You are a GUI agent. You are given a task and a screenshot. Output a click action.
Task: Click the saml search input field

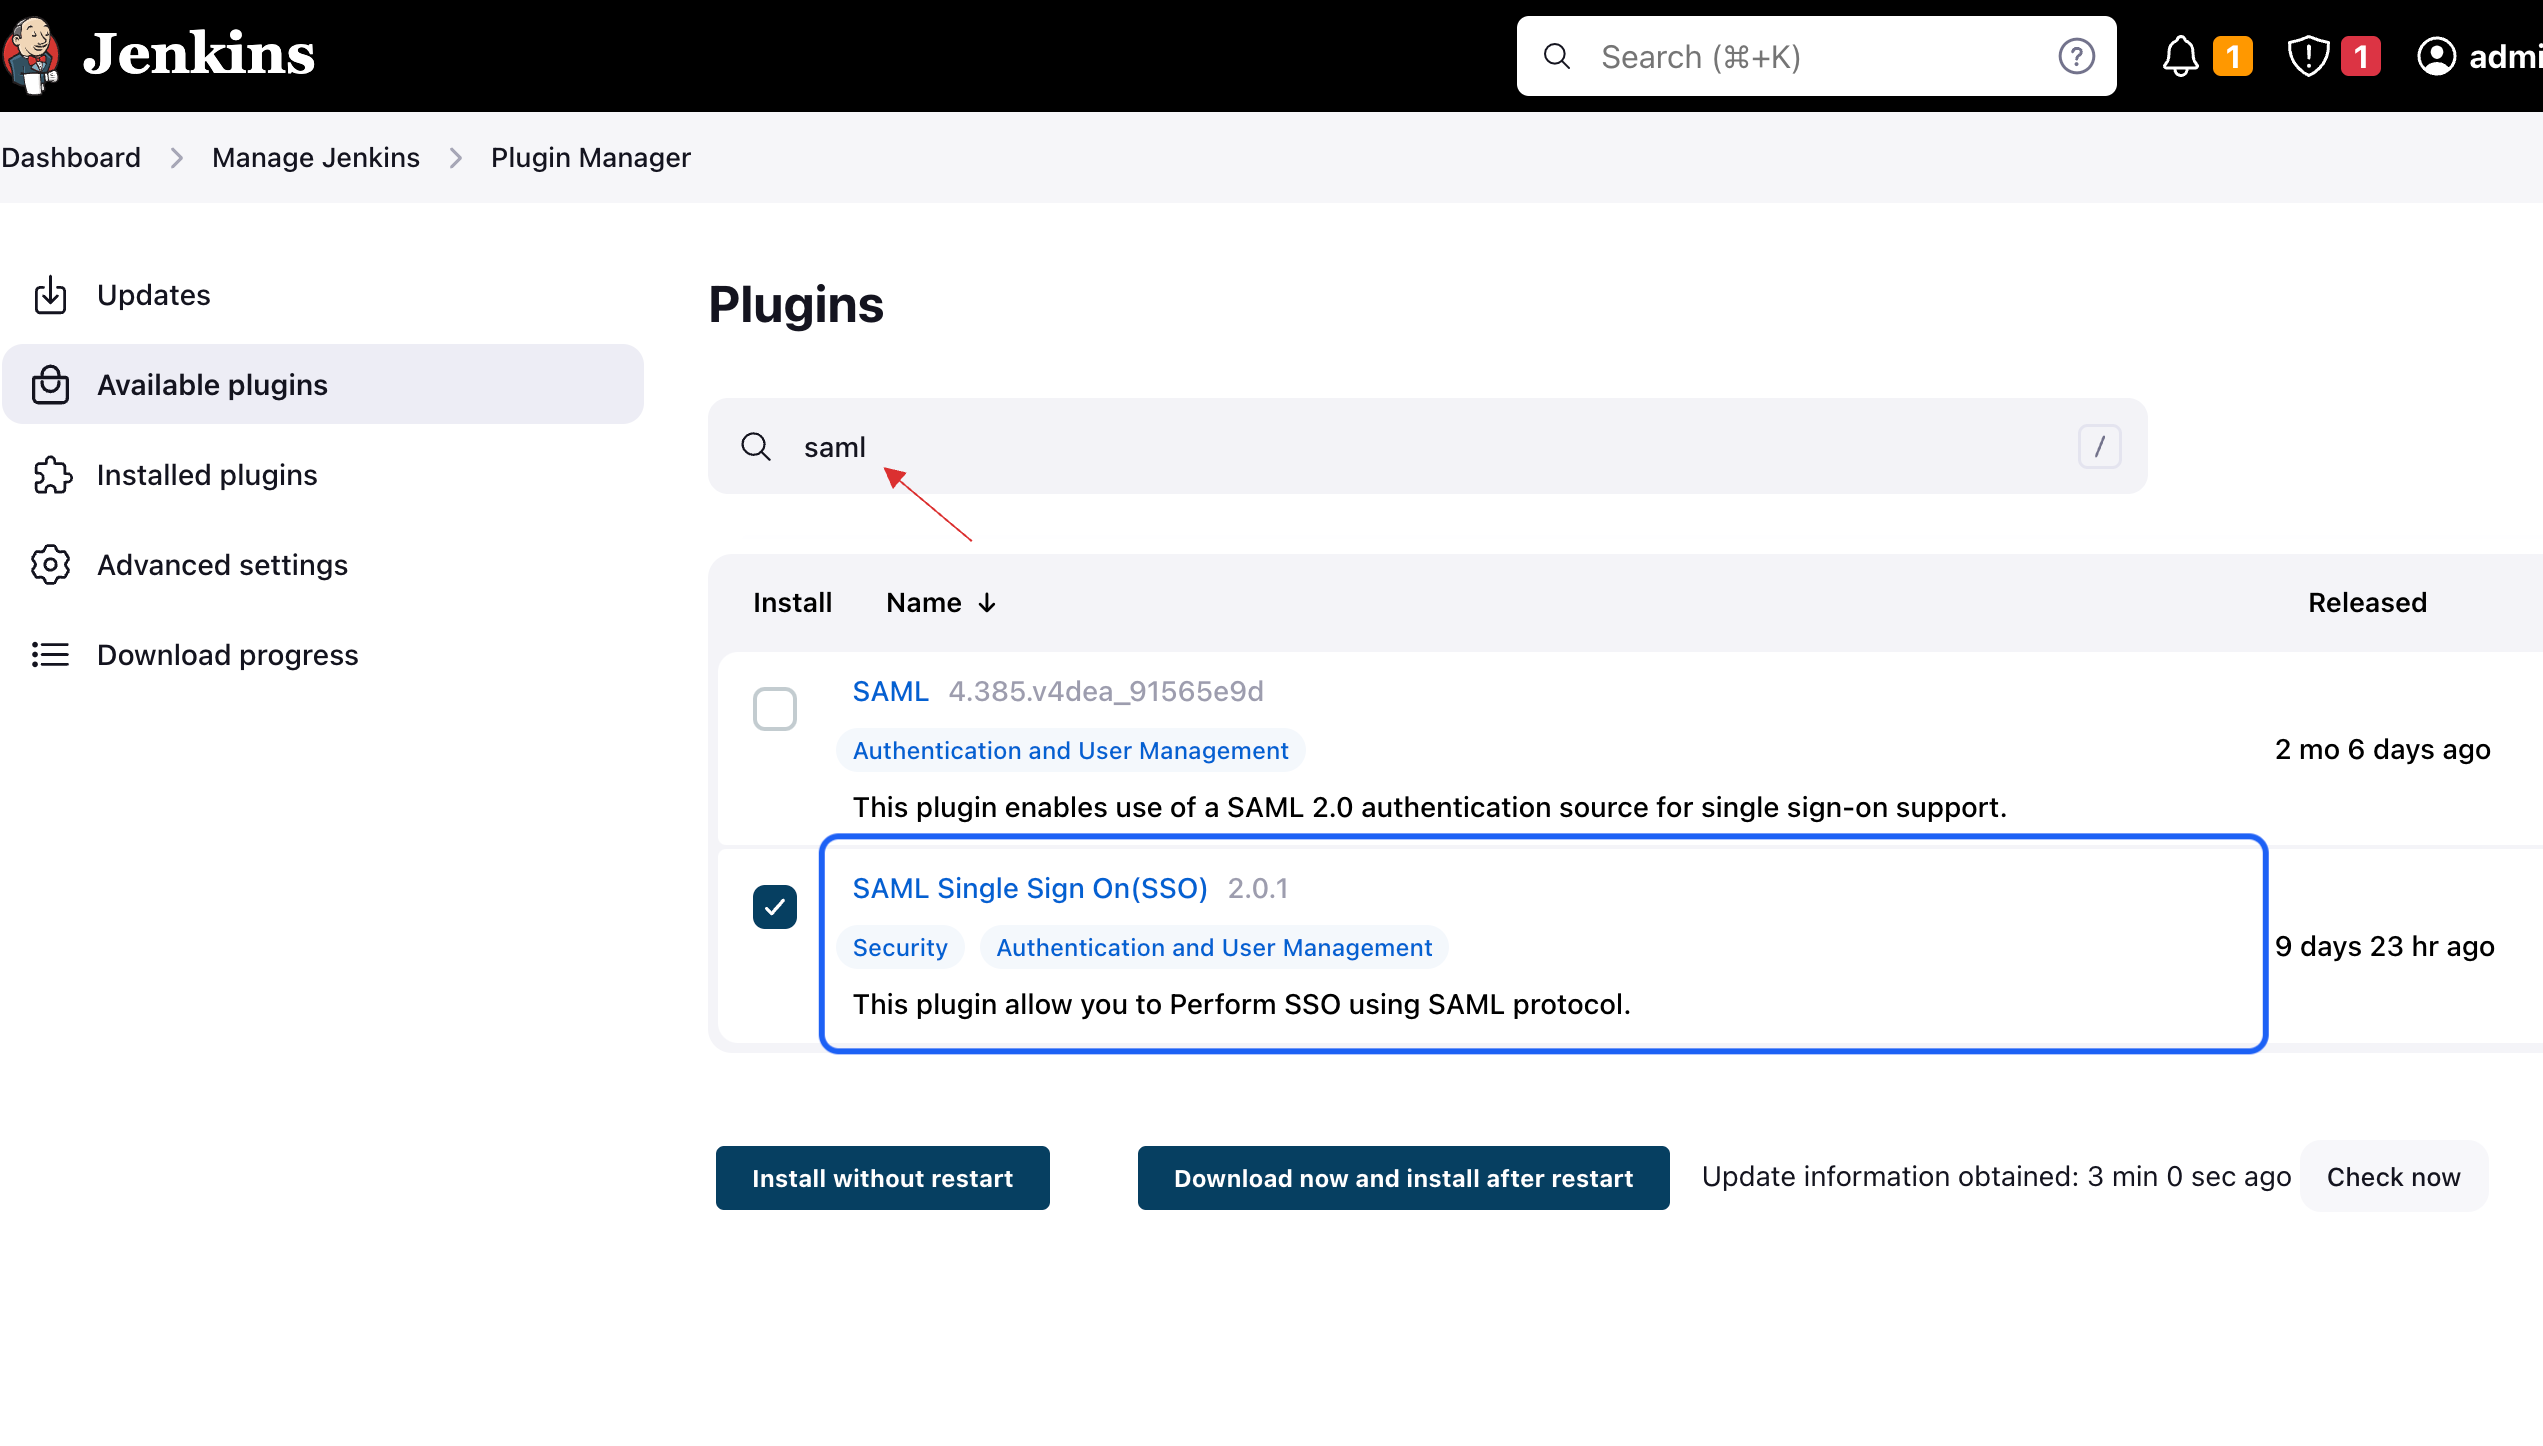(1427, 447)
